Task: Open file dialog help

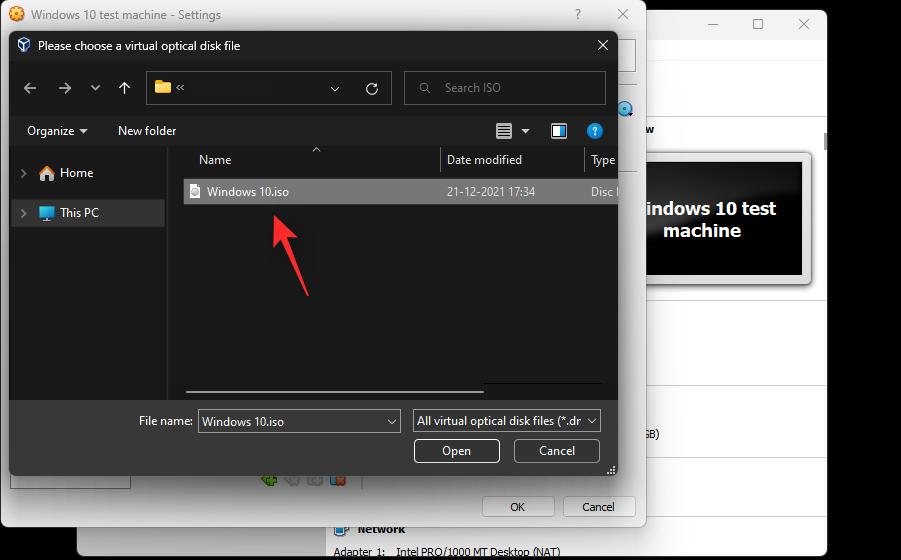Action: [595, 131]
